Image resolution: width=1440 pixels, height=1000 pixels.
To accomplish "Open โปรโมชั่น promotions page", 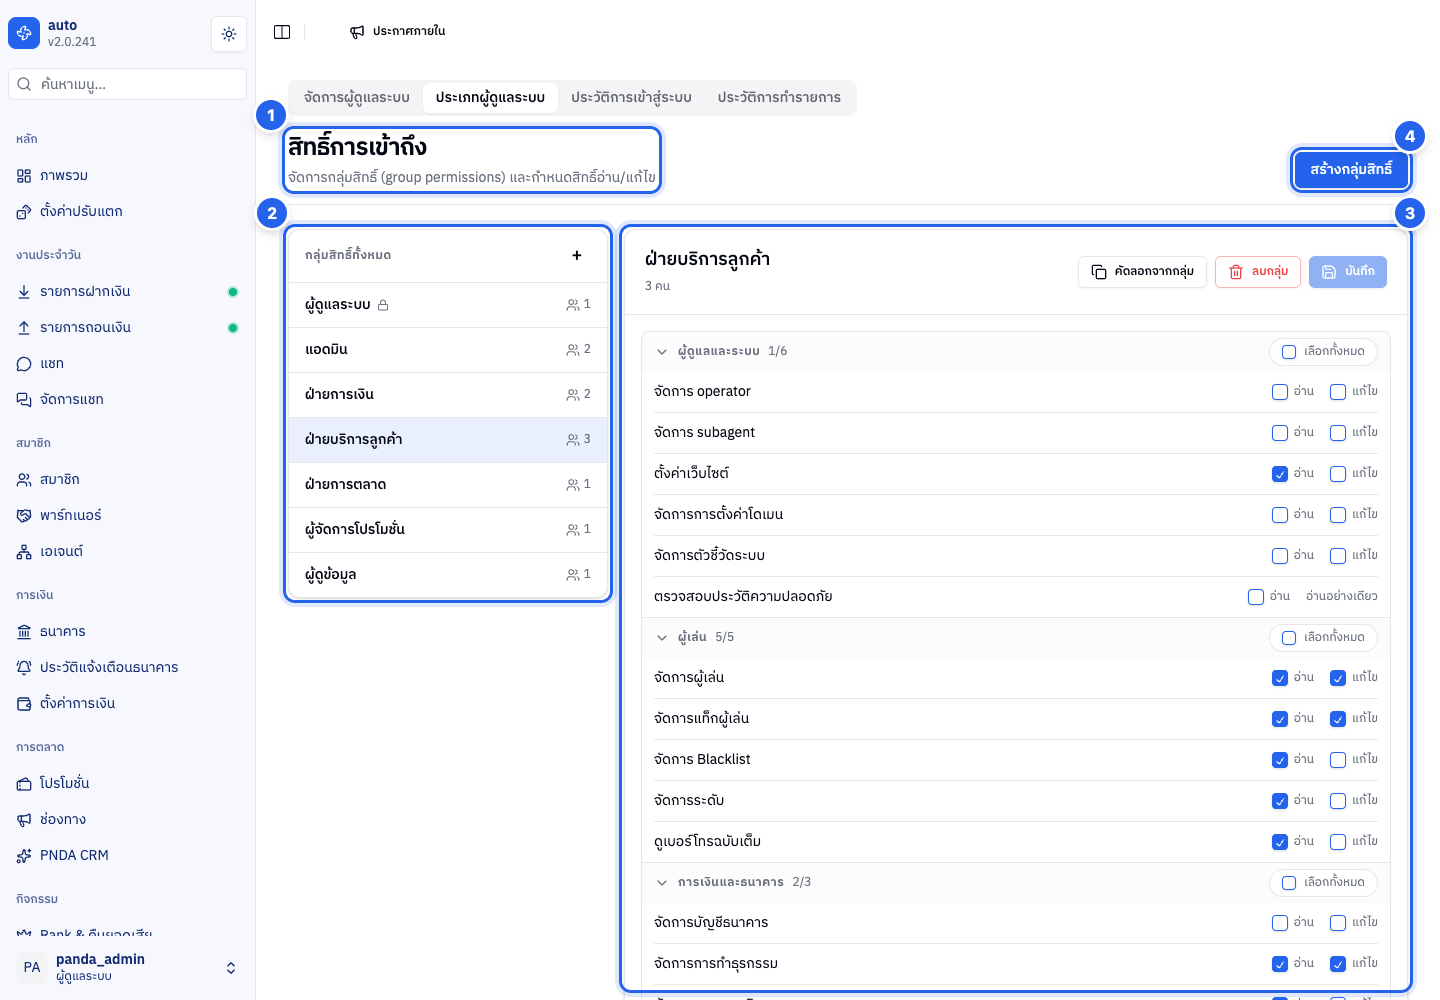I will coord(128,783).
